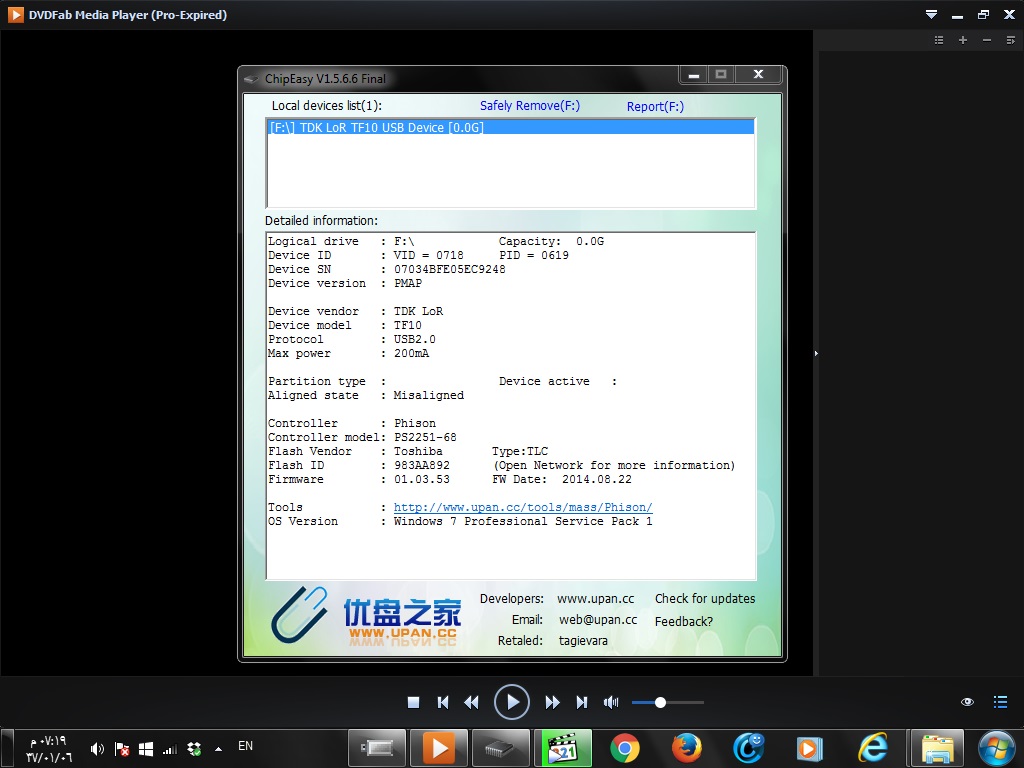
Task: Minimize the ChipEasy window
Action: coord(694,74)
